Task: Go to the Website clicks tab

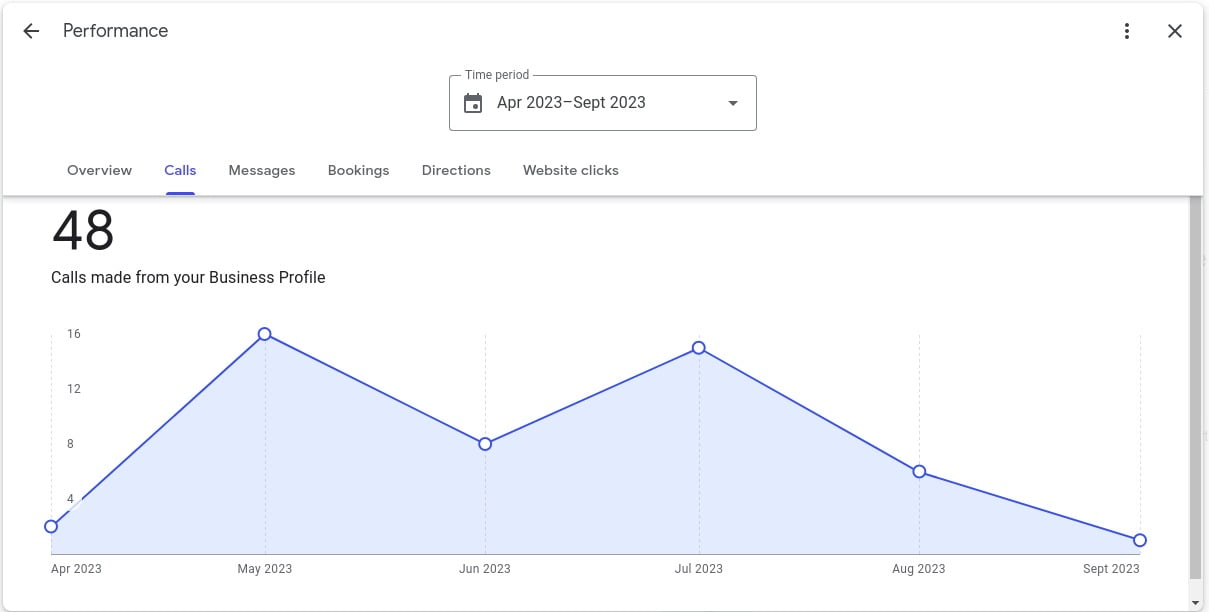Action: coord(571,170)
